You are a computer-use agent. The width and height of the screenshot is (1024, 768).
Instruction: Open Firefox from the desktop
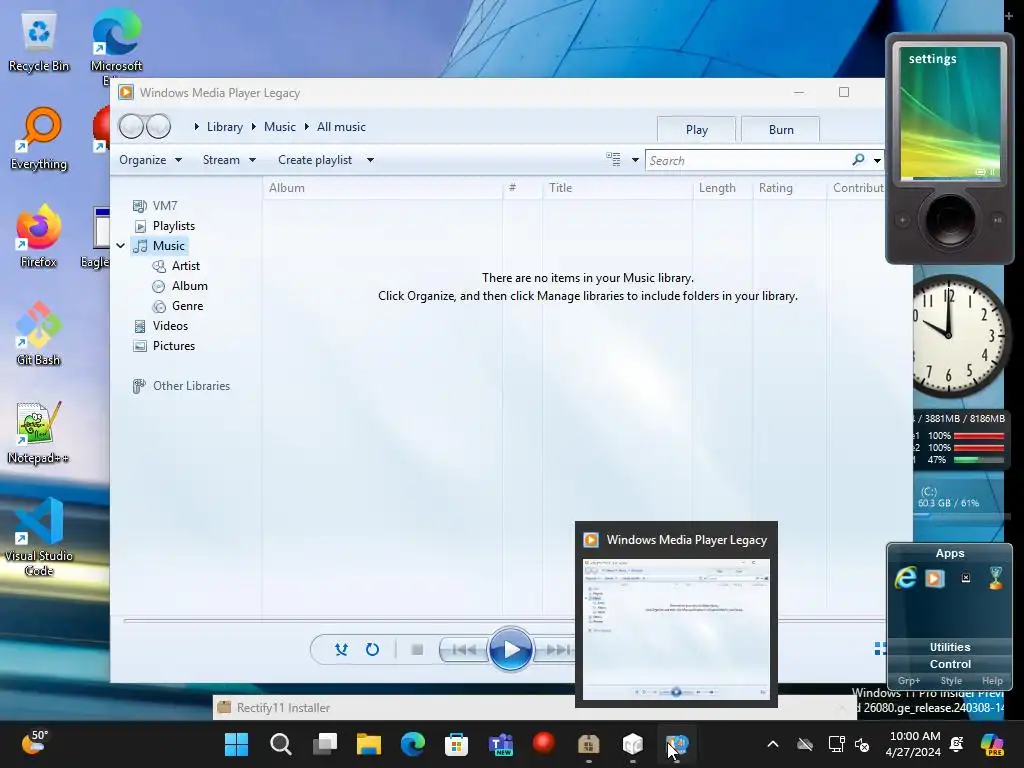[x=39, y=236]
